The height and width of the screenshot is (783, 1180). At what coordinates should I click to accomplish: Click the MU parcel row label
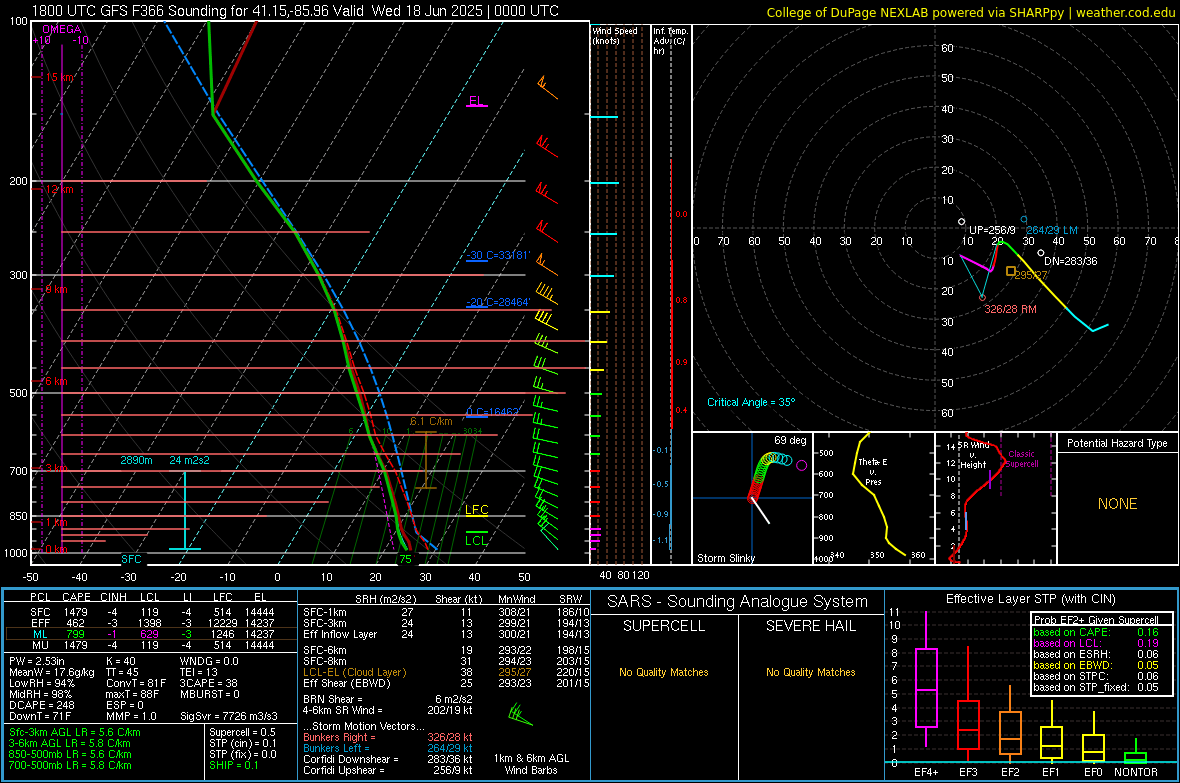(x=40, y=645)
